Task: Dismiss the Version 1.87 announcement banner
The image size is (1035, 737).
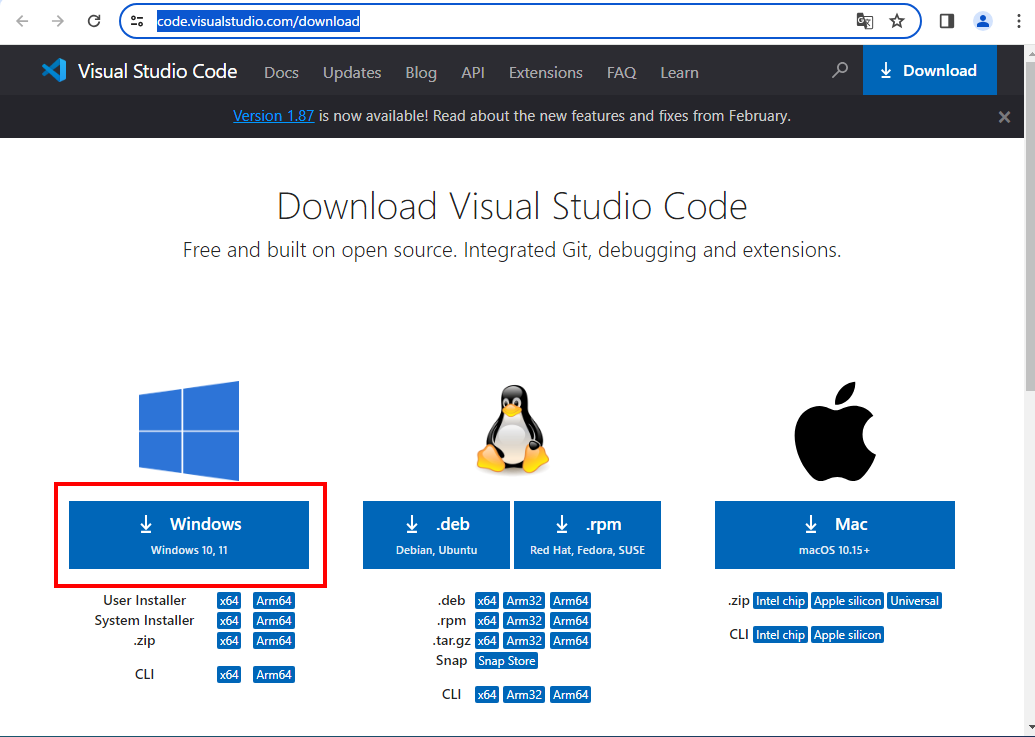Action: (x=1004, y=117)
